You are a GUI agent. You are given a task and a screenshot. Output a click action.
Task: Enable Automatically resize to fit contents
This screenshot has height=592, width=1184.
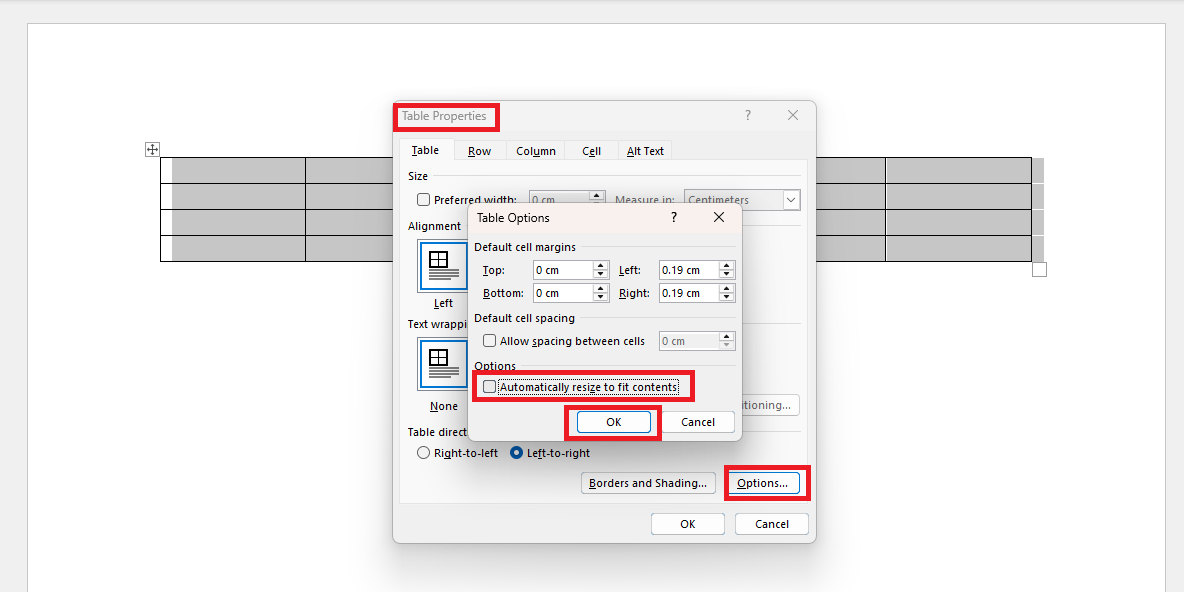[489, 387]
